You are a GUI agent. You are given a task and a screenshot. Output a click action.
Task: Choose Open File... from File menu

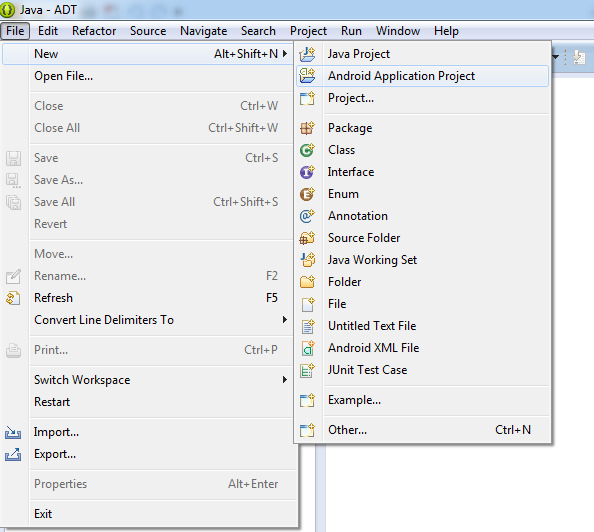(148, 76)
